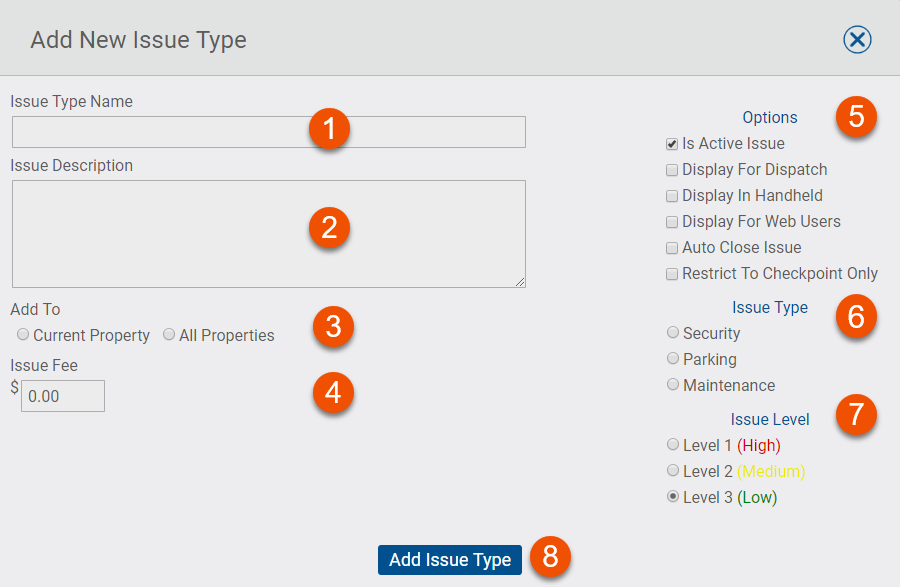Click the Add Issue Type button
The width and height of the screenshot is (900, 587).
[449, 560]
